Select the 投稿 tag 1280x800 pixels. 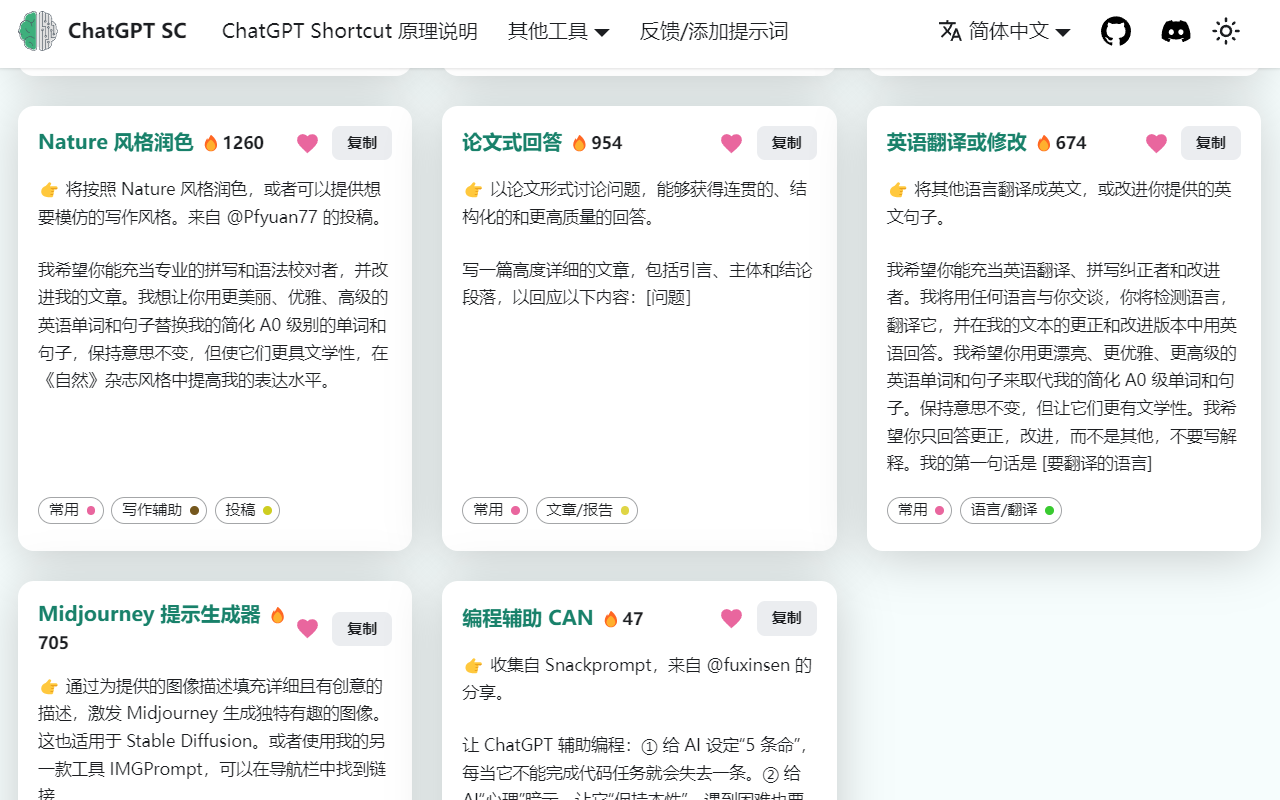[247, 510]
